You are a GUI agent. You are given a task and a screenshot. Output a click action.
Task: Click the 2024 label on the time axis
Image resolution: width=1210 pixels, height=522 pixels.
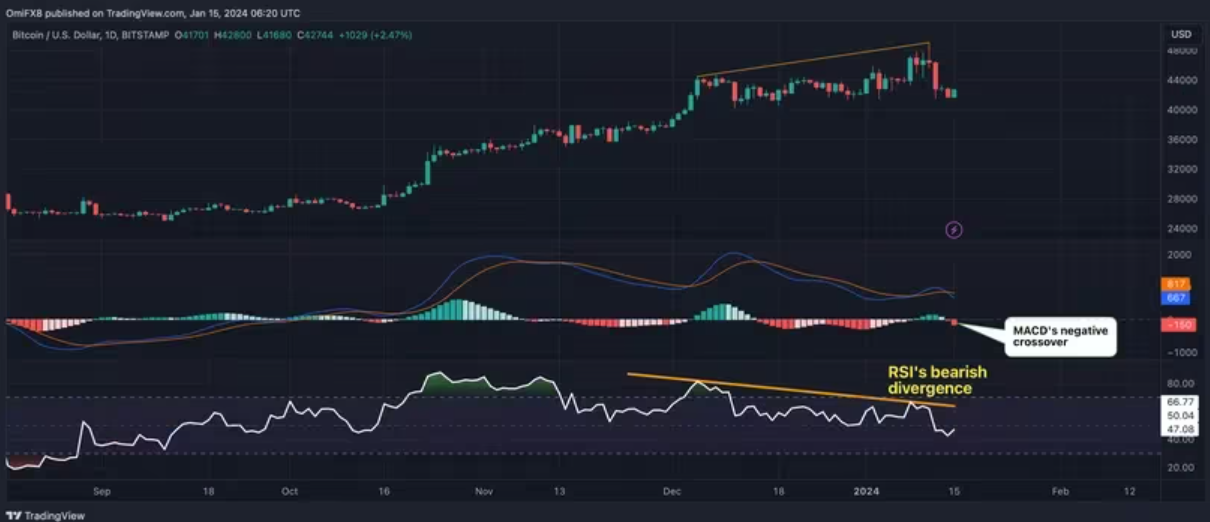pyautogui.click(x=873, y=492)
